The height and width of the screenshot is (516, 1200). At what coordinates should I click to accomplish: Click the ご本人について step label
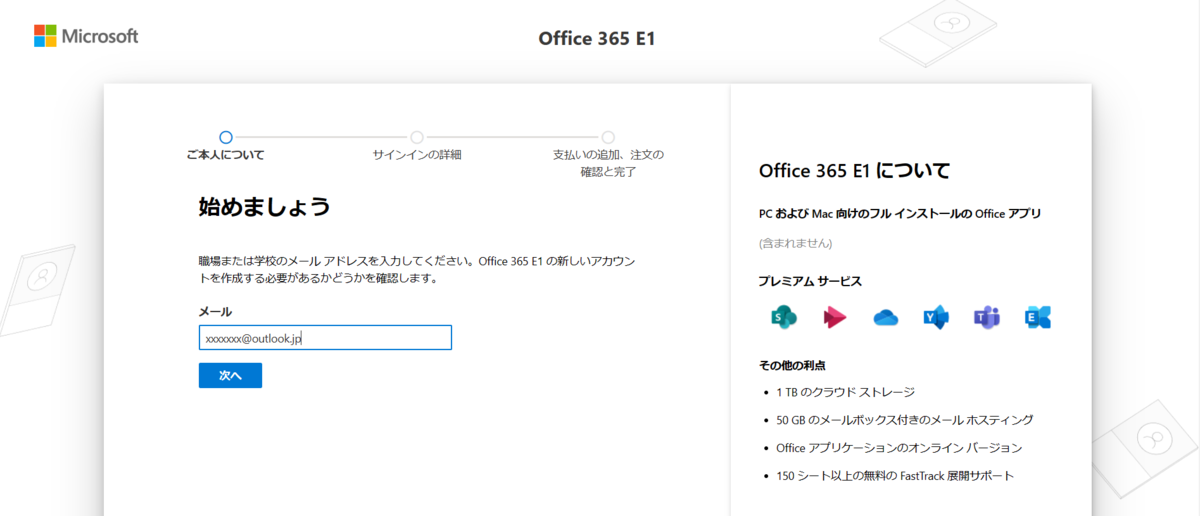click(226, 155)
